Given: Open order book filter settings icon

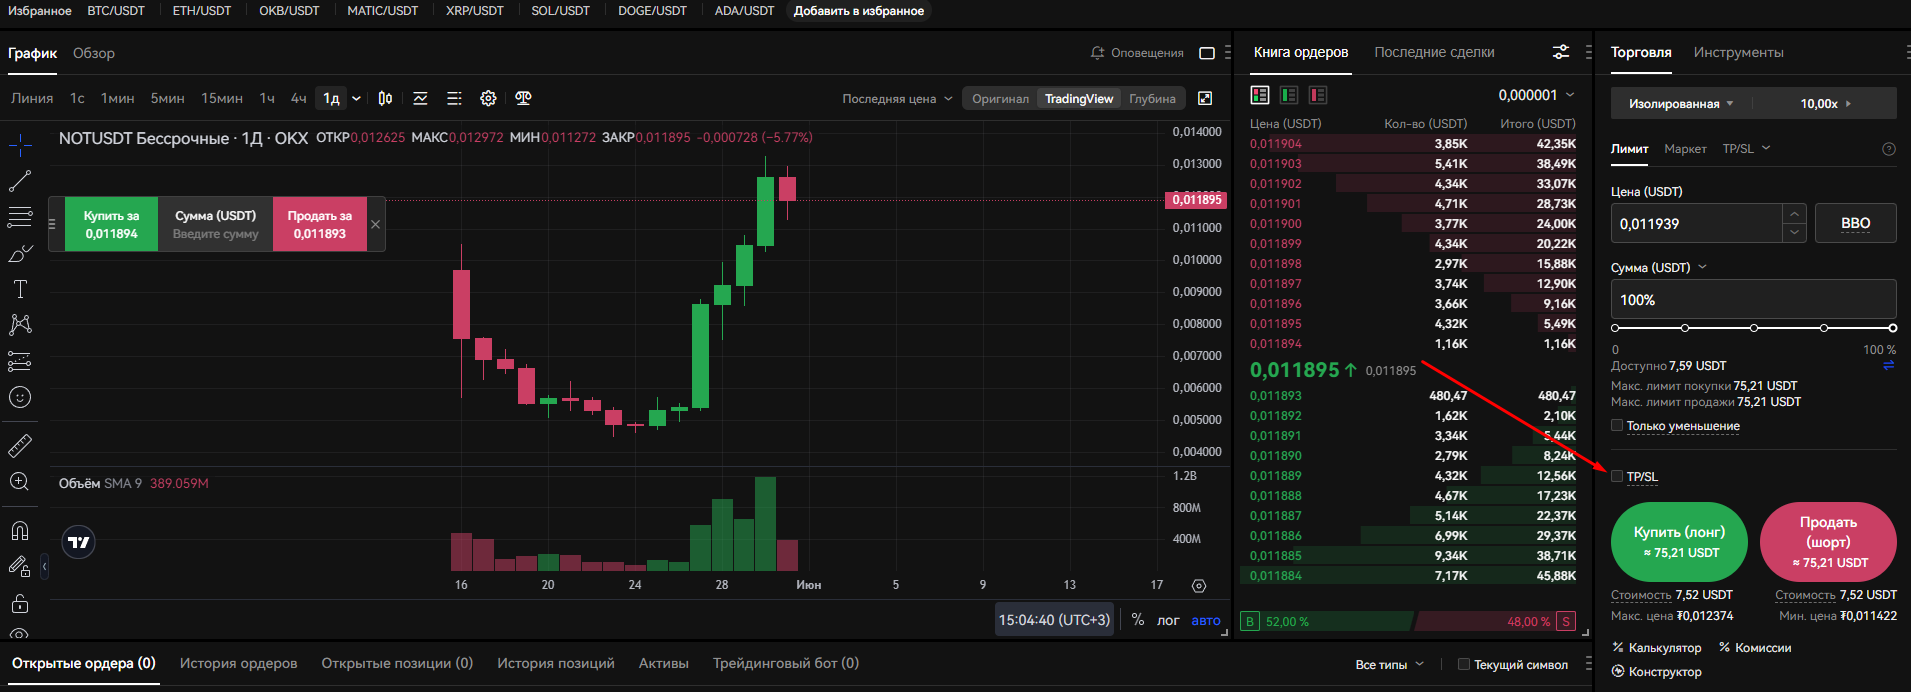Looking at the screenshot, I should (x=1561, y=52).
